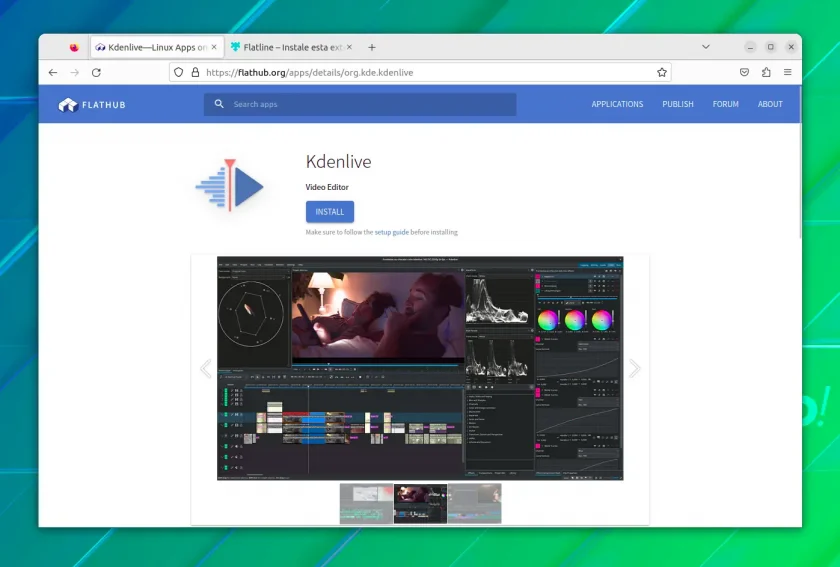The image size is (840, 567).
Task: Open the FORUM navigation link
Action: [725, 105]
